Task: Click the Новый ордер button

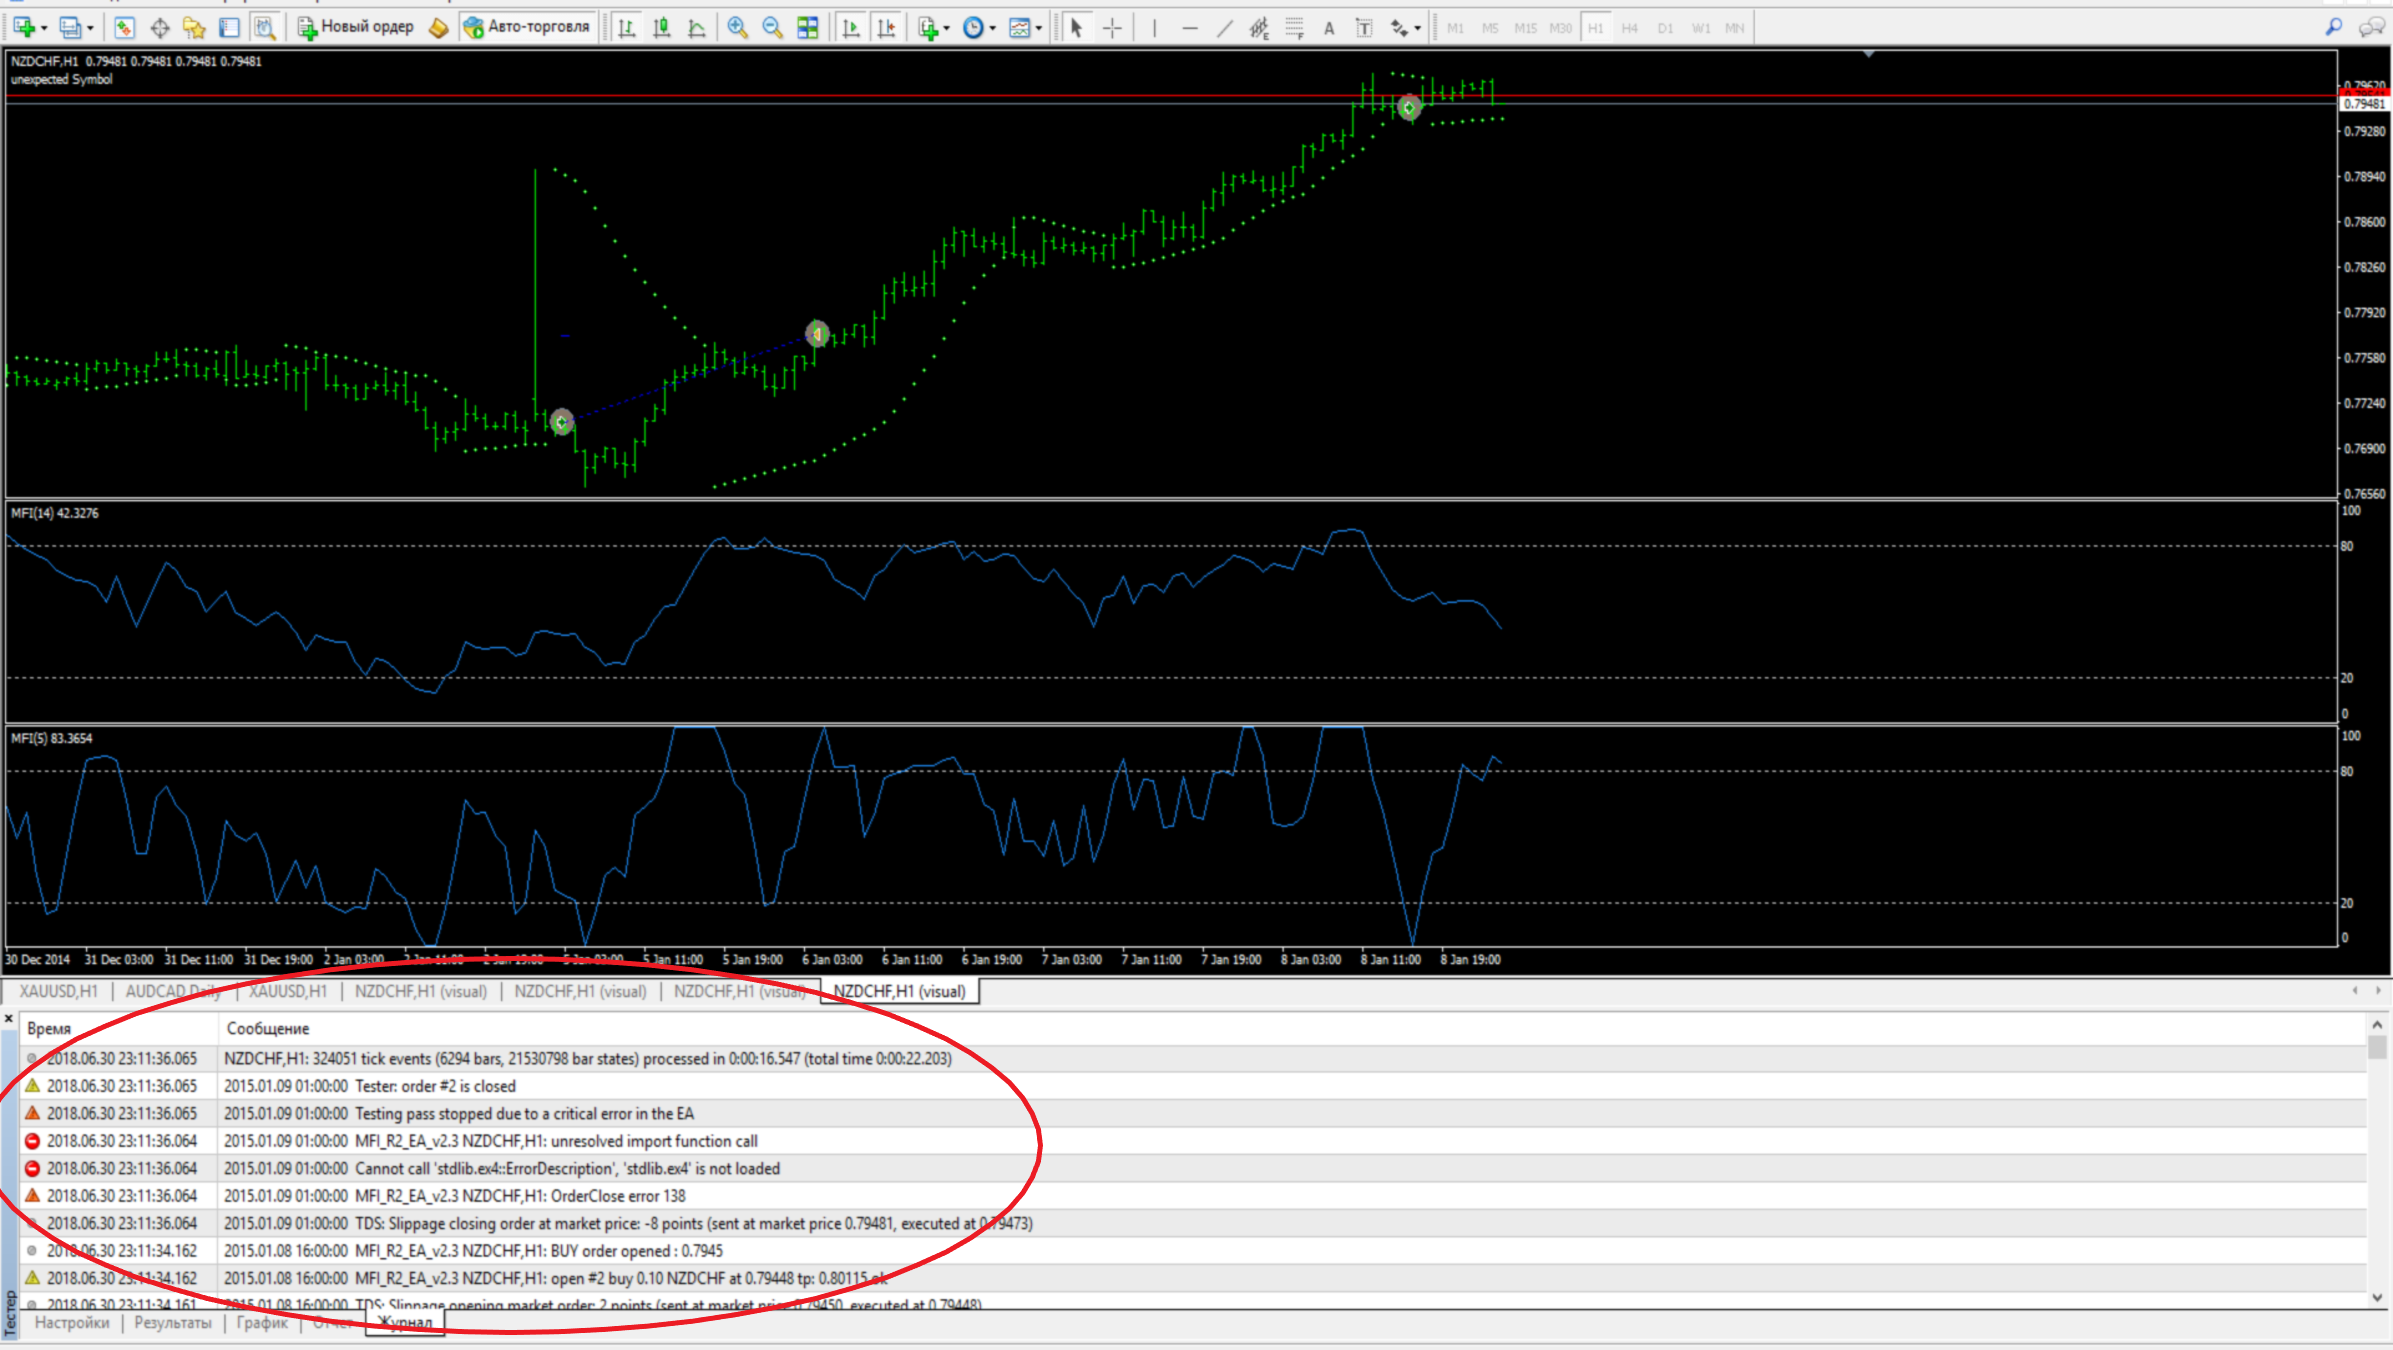Action: point(356,27)
